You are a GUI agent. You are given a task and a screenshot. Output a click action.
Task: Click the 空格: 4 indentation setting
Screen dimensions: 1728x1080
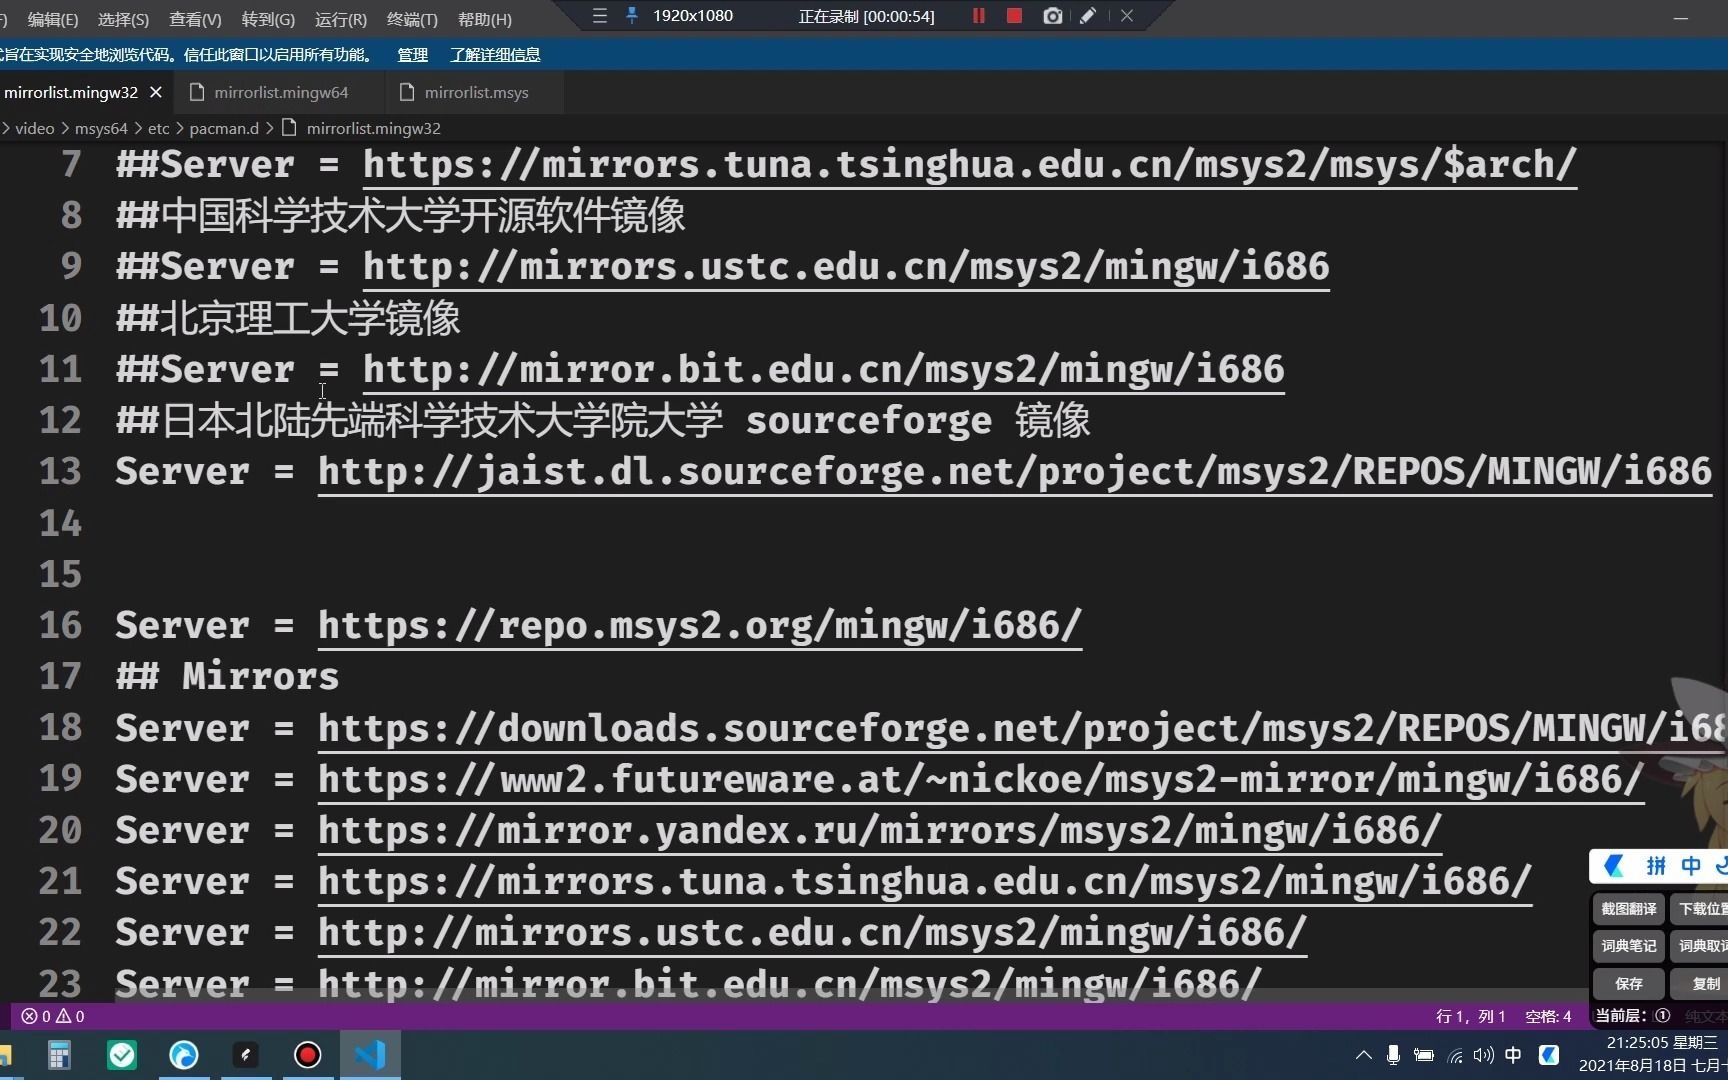click(x=1548, y=1016)
